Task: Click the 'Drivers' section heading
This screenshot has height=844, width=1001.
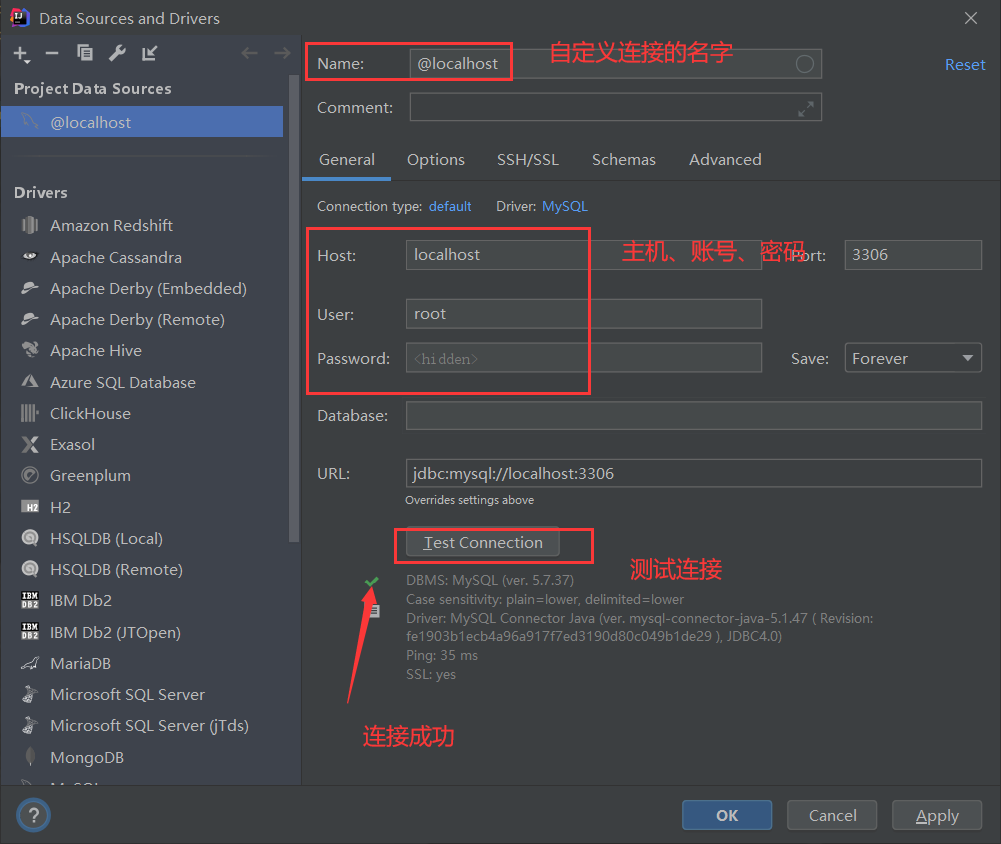Action: 40,192
